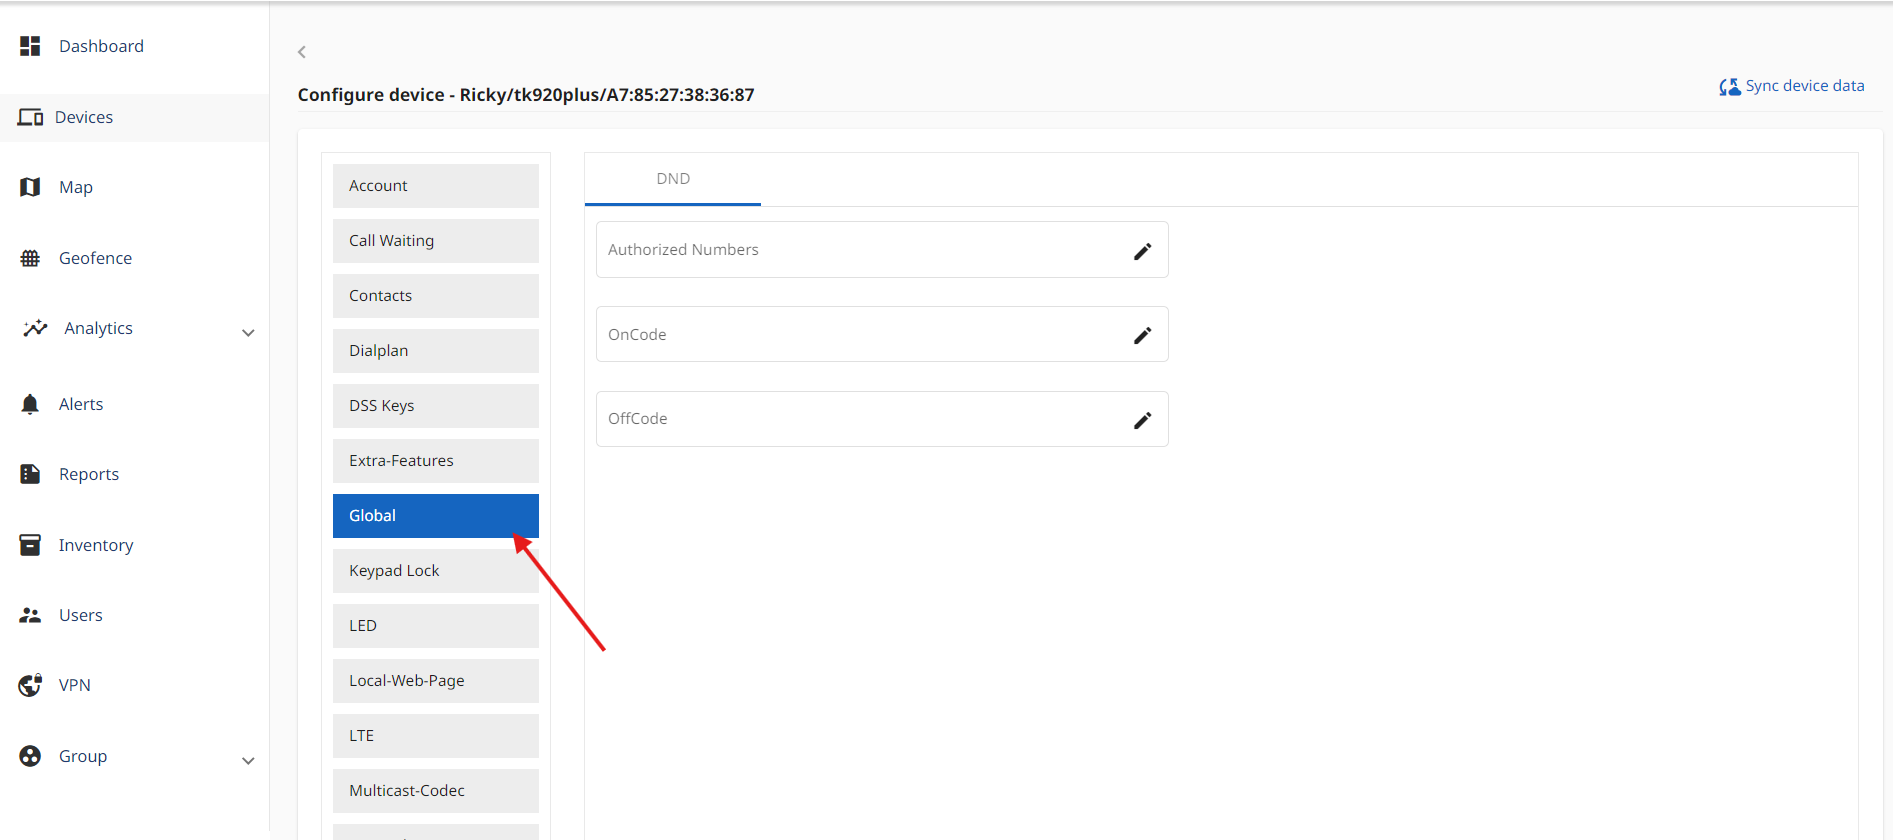This screenshot has height=840, width=1893.
Task: Click Sync device data link
Action: coord(1792,86)
